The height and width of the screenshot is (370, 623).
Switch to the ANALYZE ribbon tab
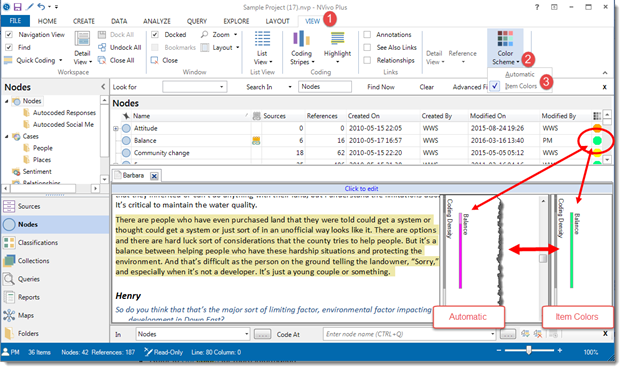157,21
